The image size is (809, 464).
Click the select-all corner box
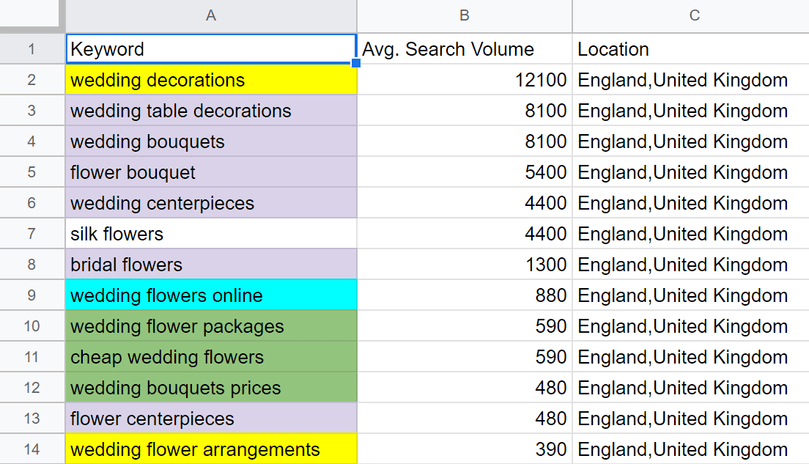point(30,14)
